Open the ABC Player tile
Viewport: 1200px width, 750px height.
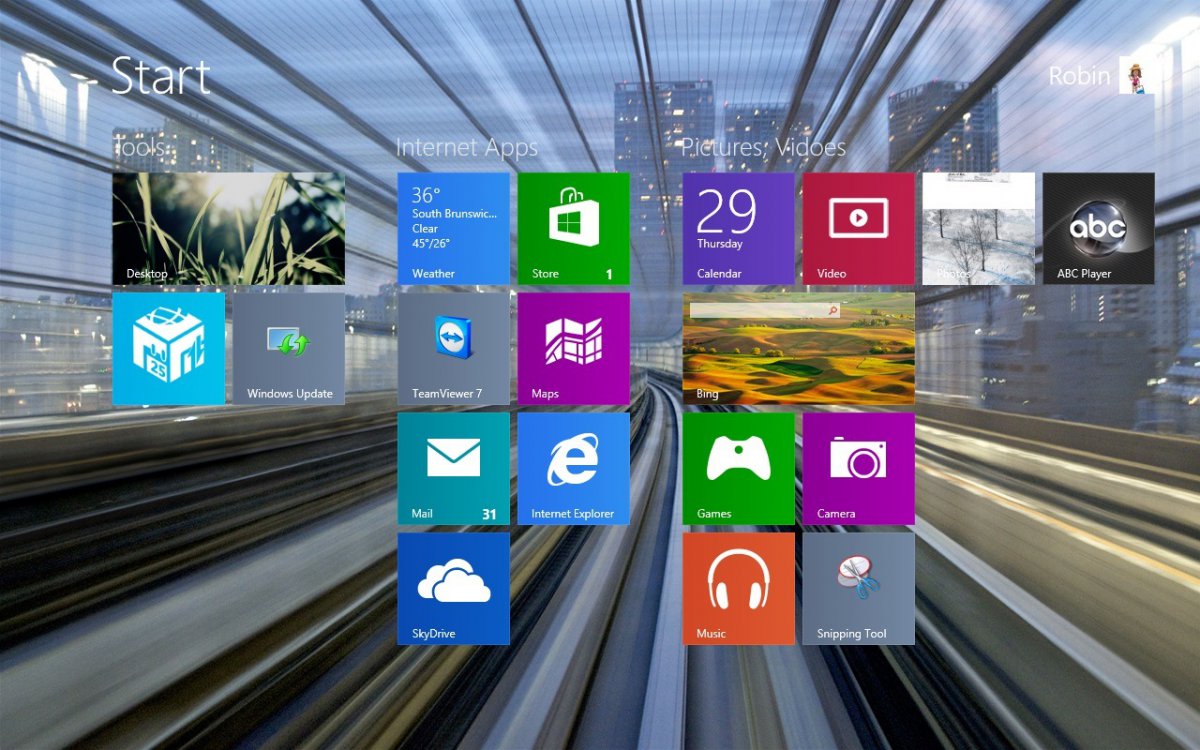point(1098,228)
